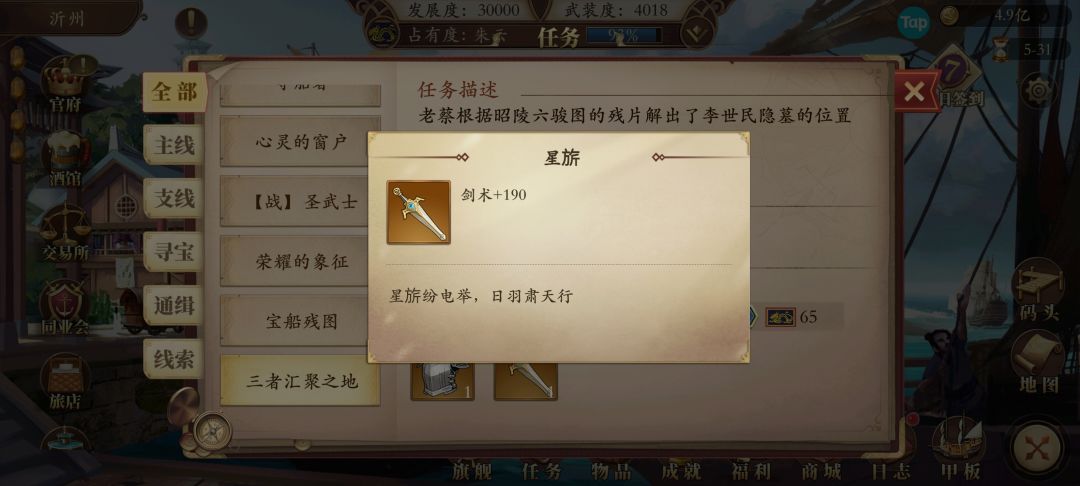Select the 荣耀的象征 quest entry
This screenshot has width=1080, height=486.
point(301,262)
